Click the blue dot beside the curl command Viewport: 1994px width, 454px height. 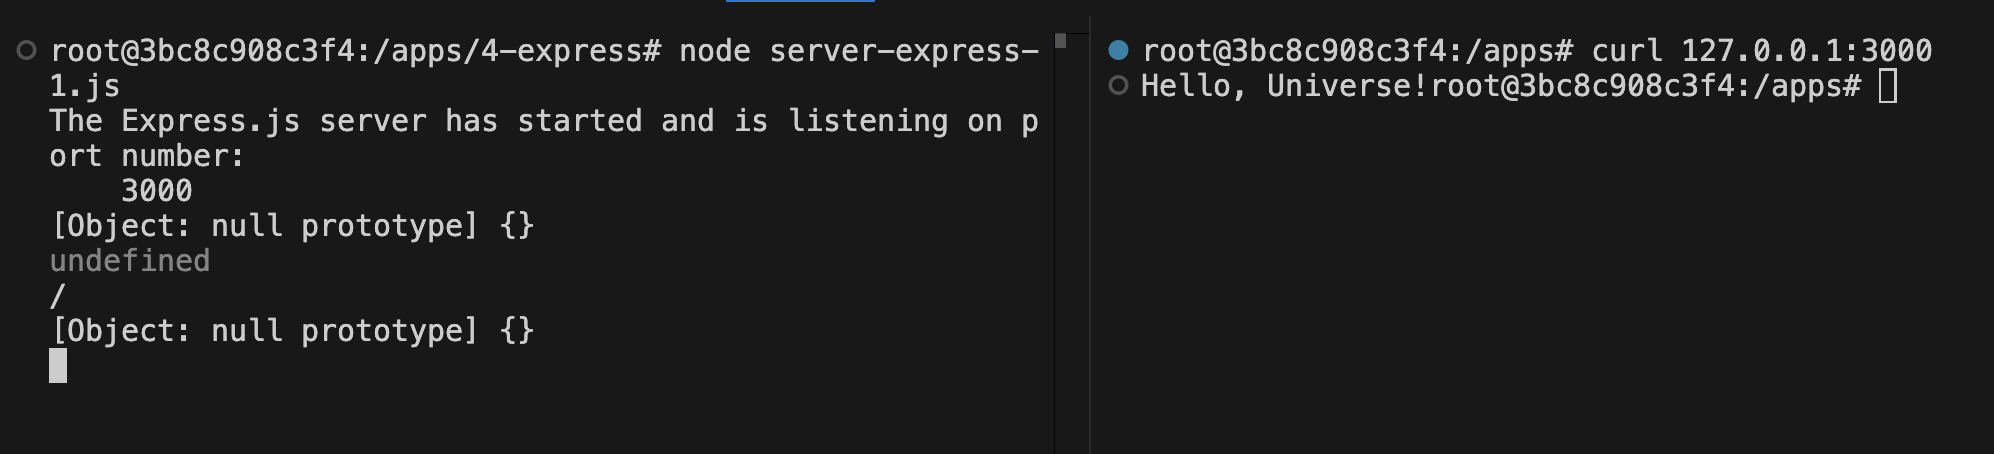point(1118,50)
